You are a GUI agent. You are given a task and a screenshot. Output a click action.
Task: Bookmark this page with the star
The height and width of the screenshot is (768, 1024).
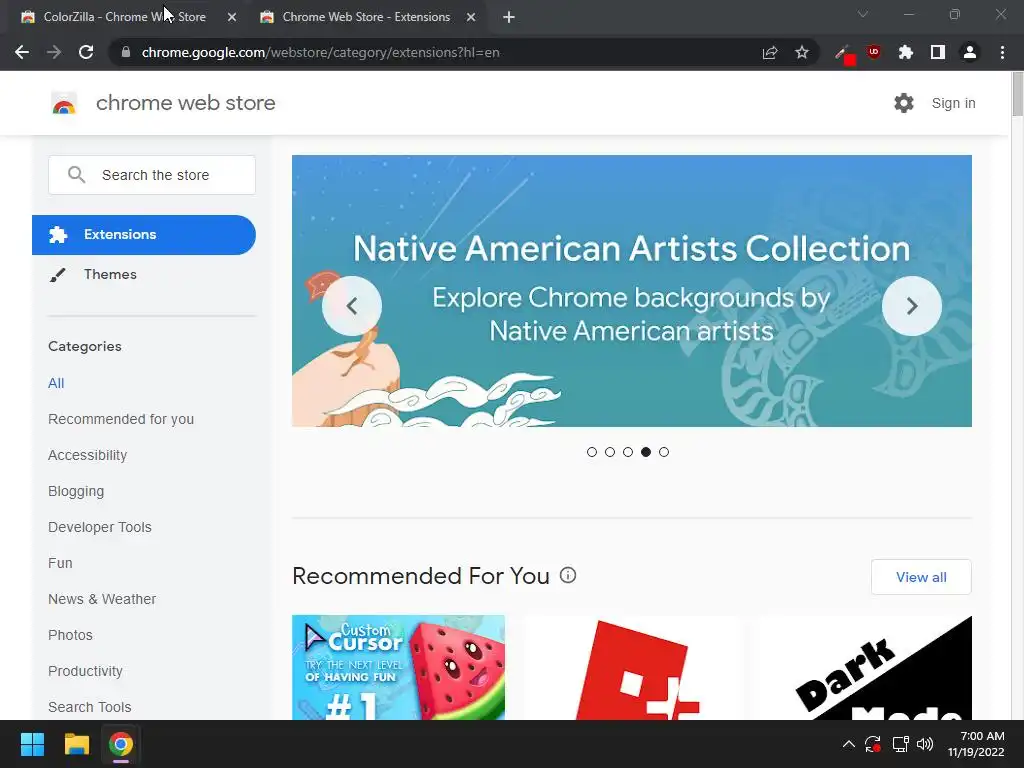[802, 52]
